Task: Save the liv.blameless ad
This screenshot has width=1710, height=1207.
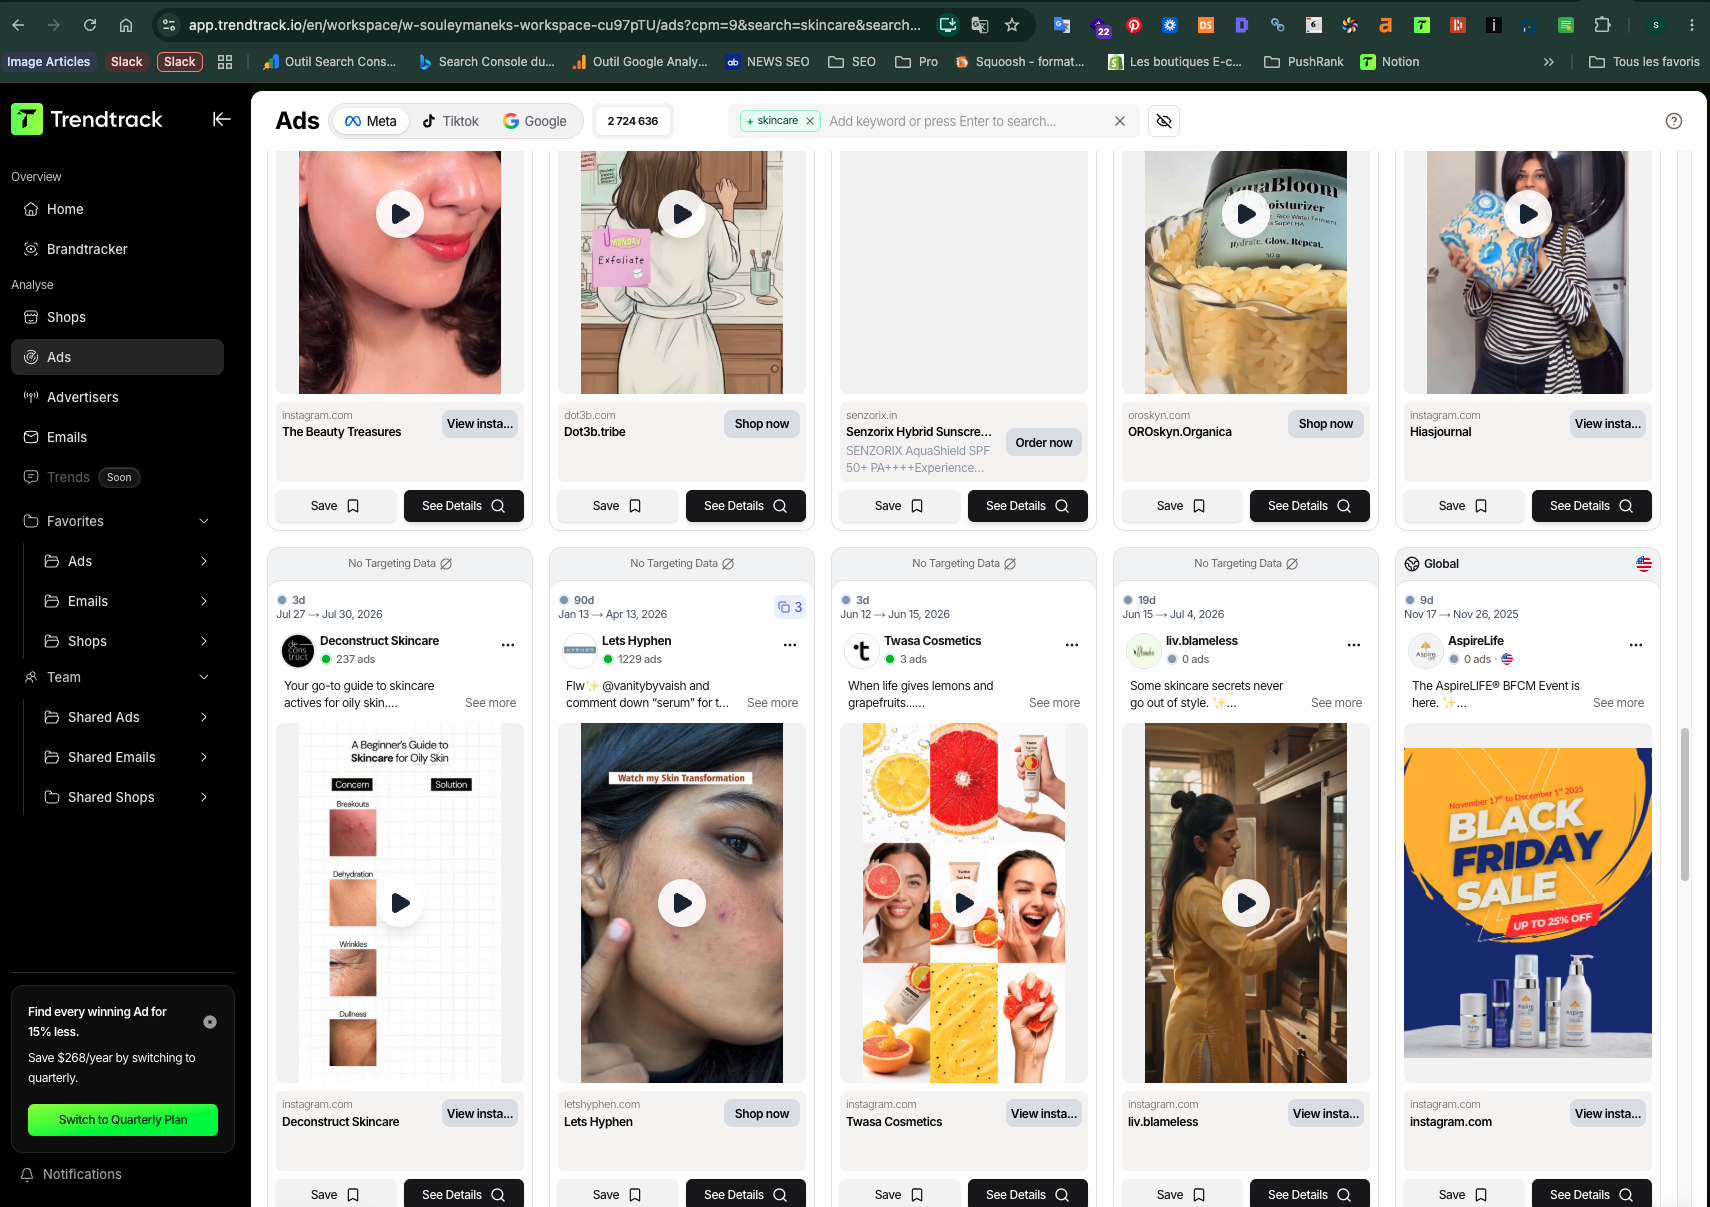Action: click(1181, 1195)
